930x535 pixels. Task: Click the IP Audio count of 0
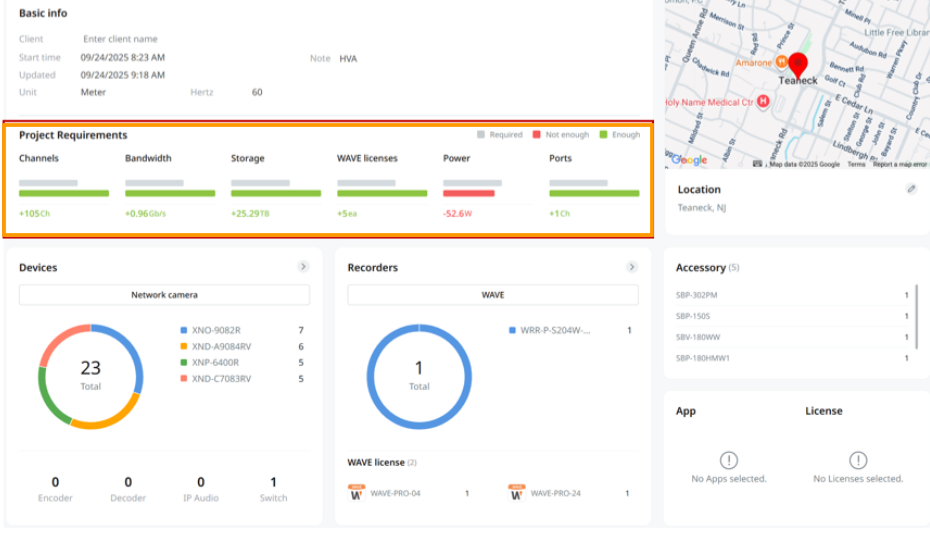[200, 482]
